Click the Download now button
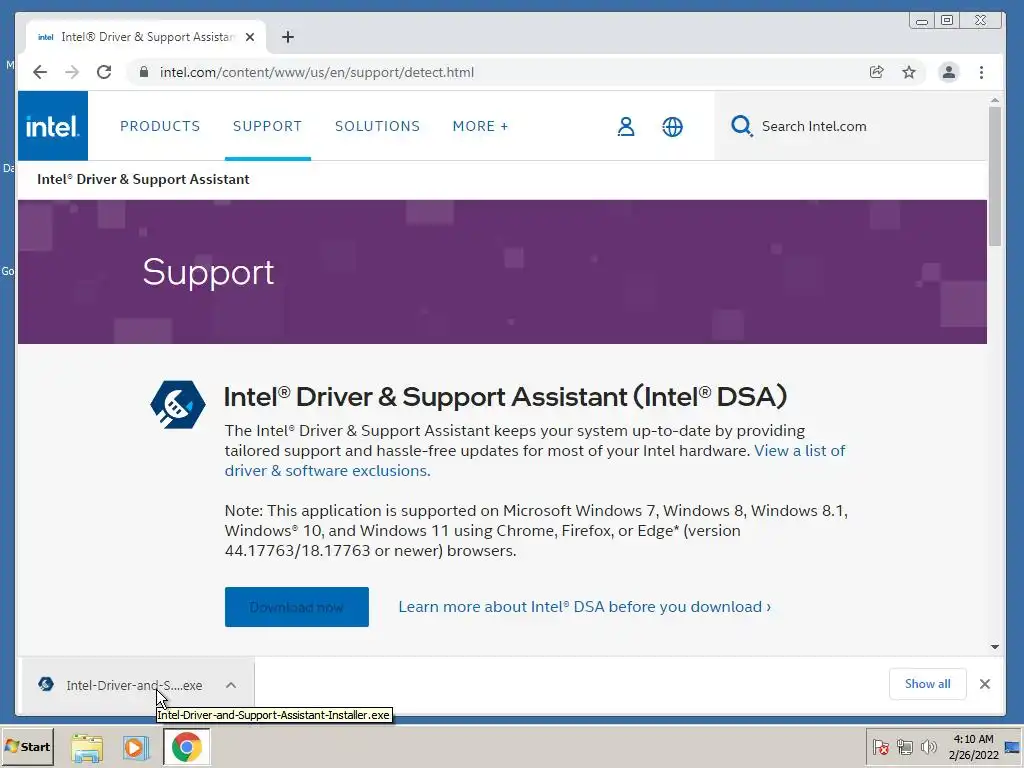Image resolution: width=1024 pixels, height=768 pixels. [296, 607]
